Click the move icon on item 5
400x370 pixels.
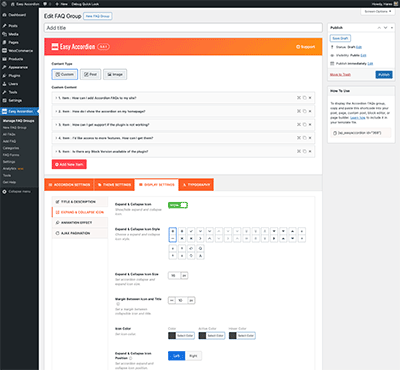click(299, 151)
